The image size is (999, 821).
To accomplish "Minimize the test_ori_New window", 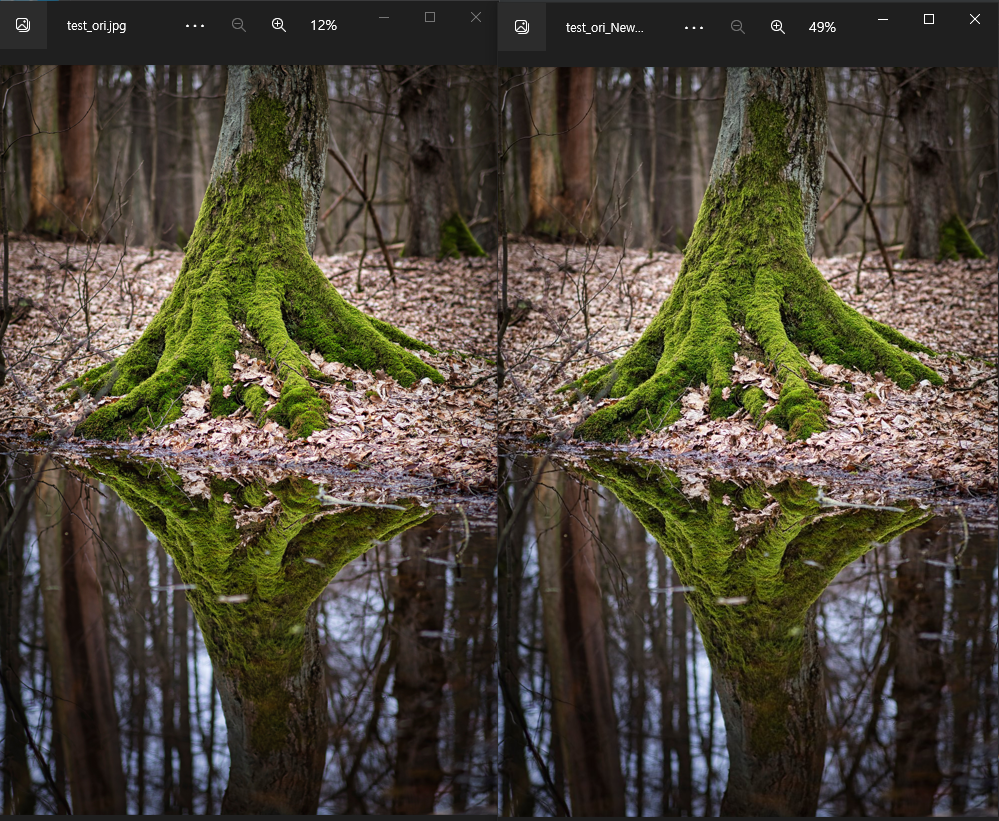I will click(883, 19).
